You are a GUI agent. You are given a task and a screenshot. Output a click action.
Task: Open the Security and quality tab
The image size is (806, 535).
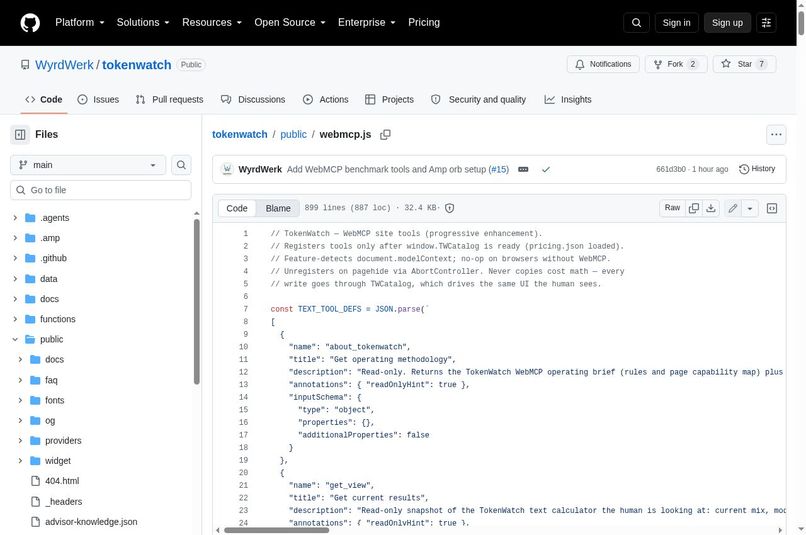479,100
